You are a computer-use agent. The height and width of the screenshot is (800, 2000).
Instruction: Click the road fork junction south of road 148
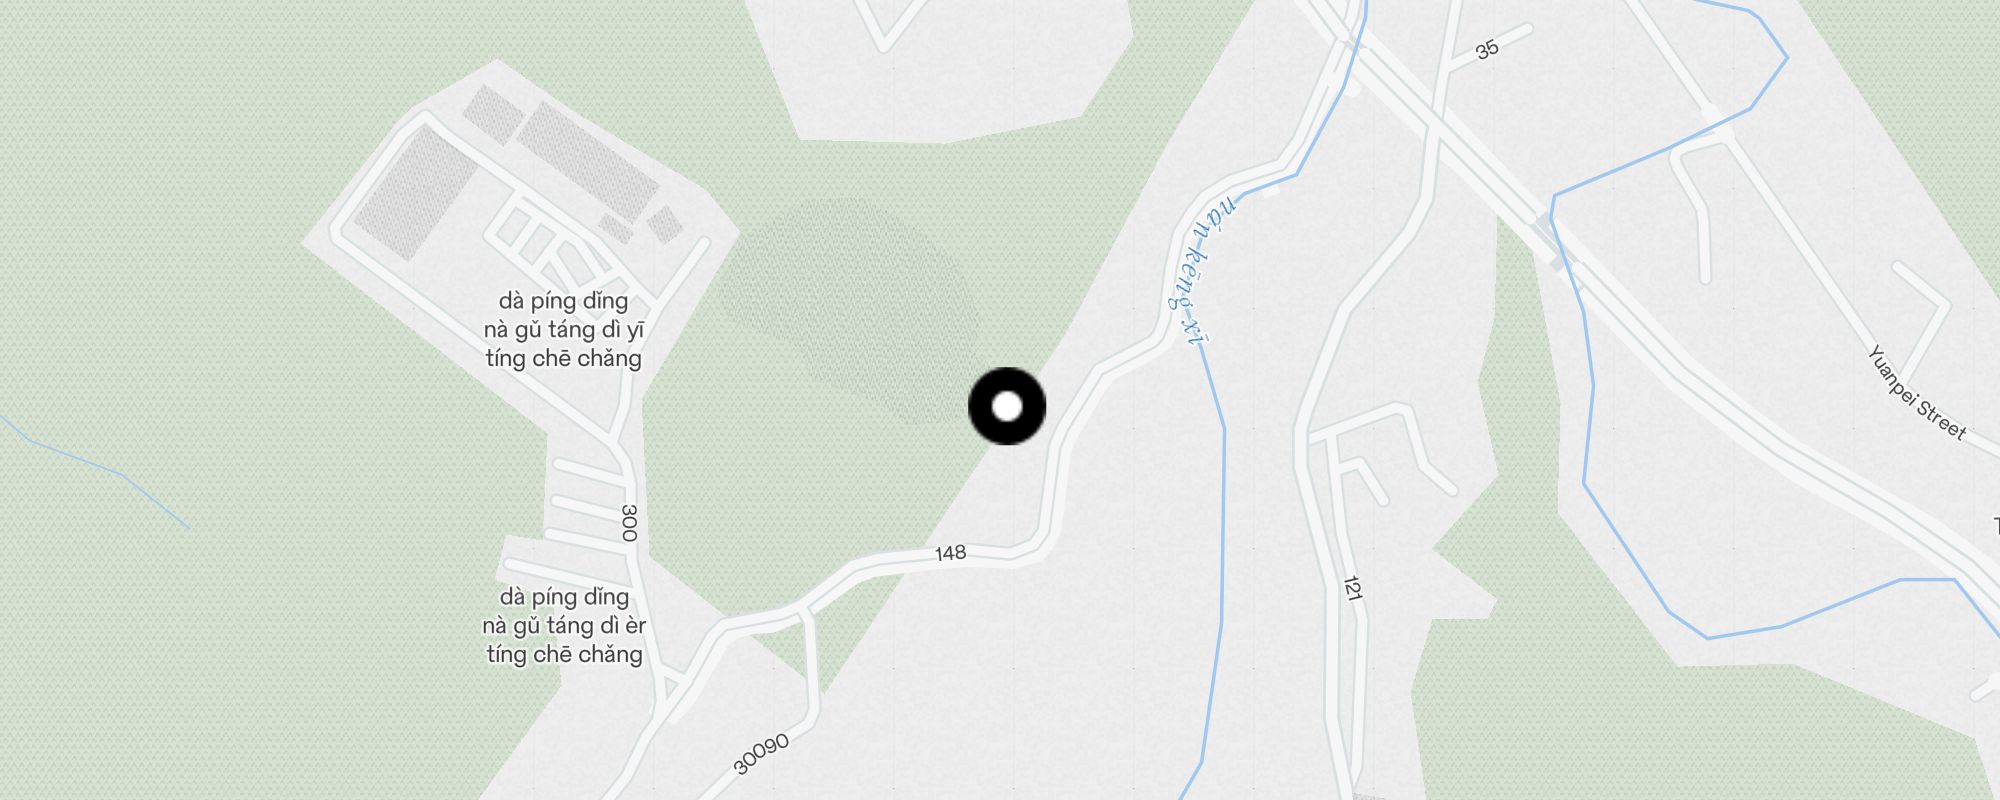(x=804, y=610)
